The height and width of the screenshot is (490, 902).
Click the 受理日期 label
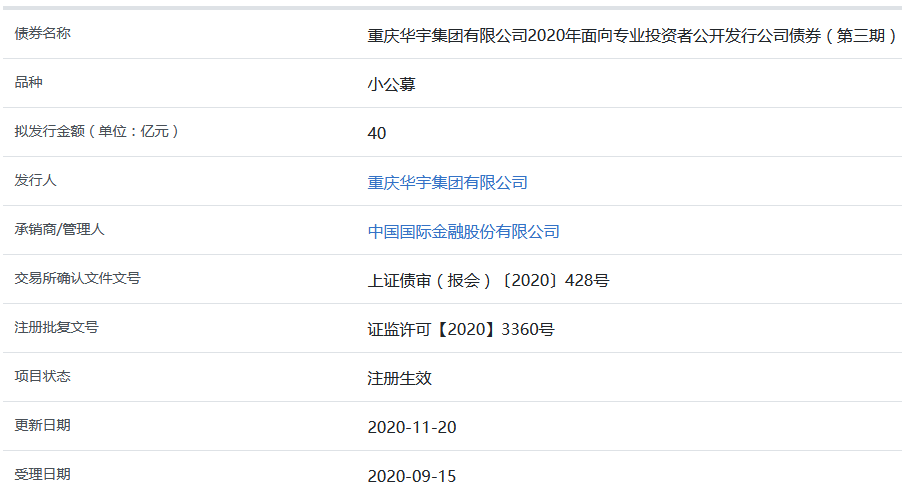click(43, 474)
